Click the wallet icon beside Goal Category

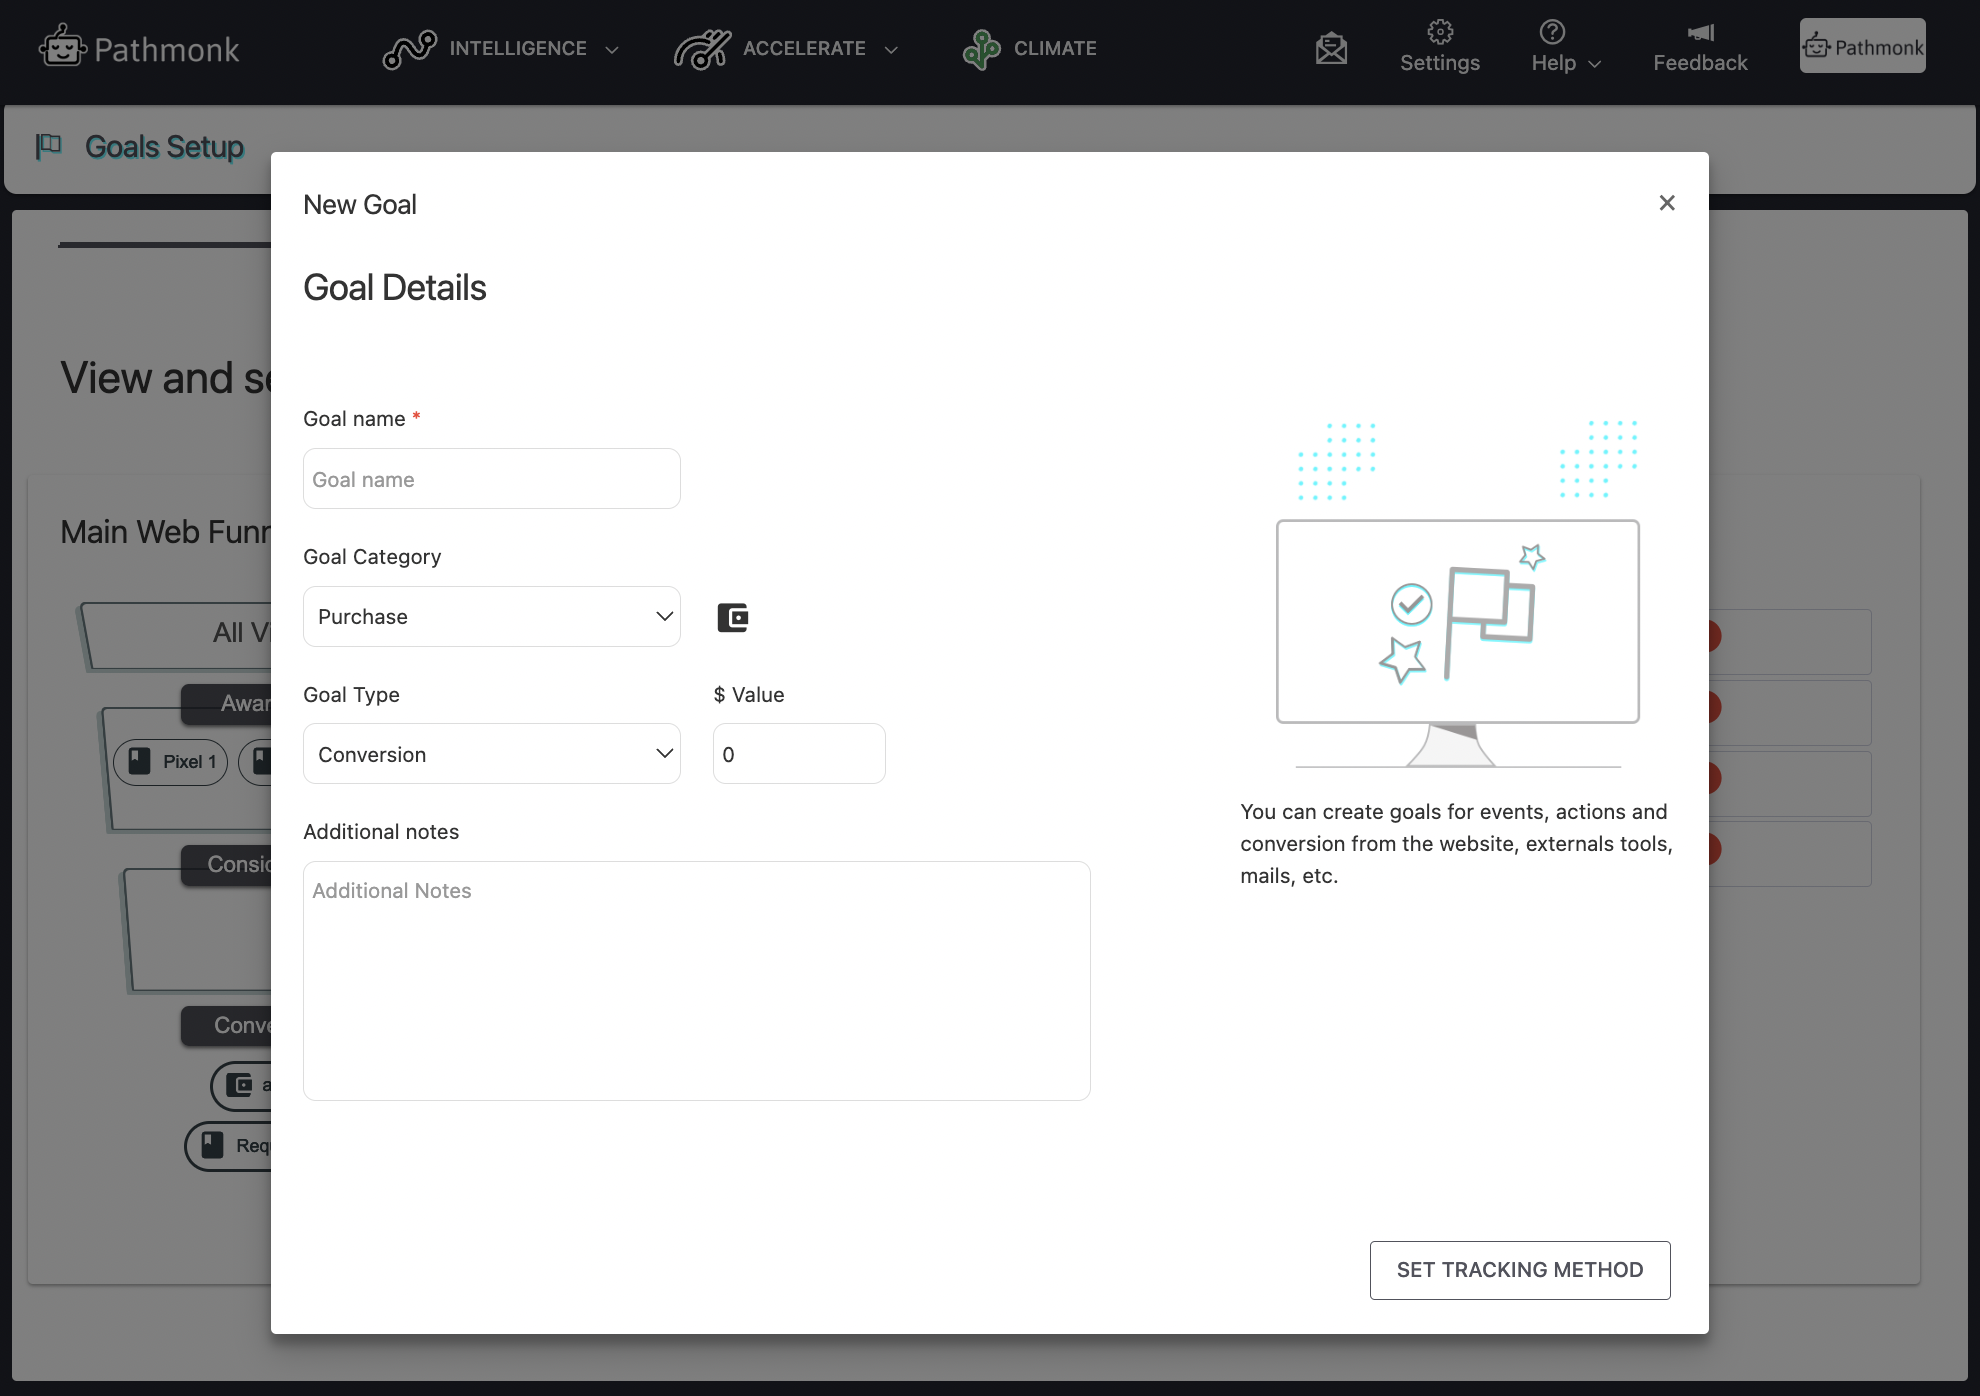[733, 618]
